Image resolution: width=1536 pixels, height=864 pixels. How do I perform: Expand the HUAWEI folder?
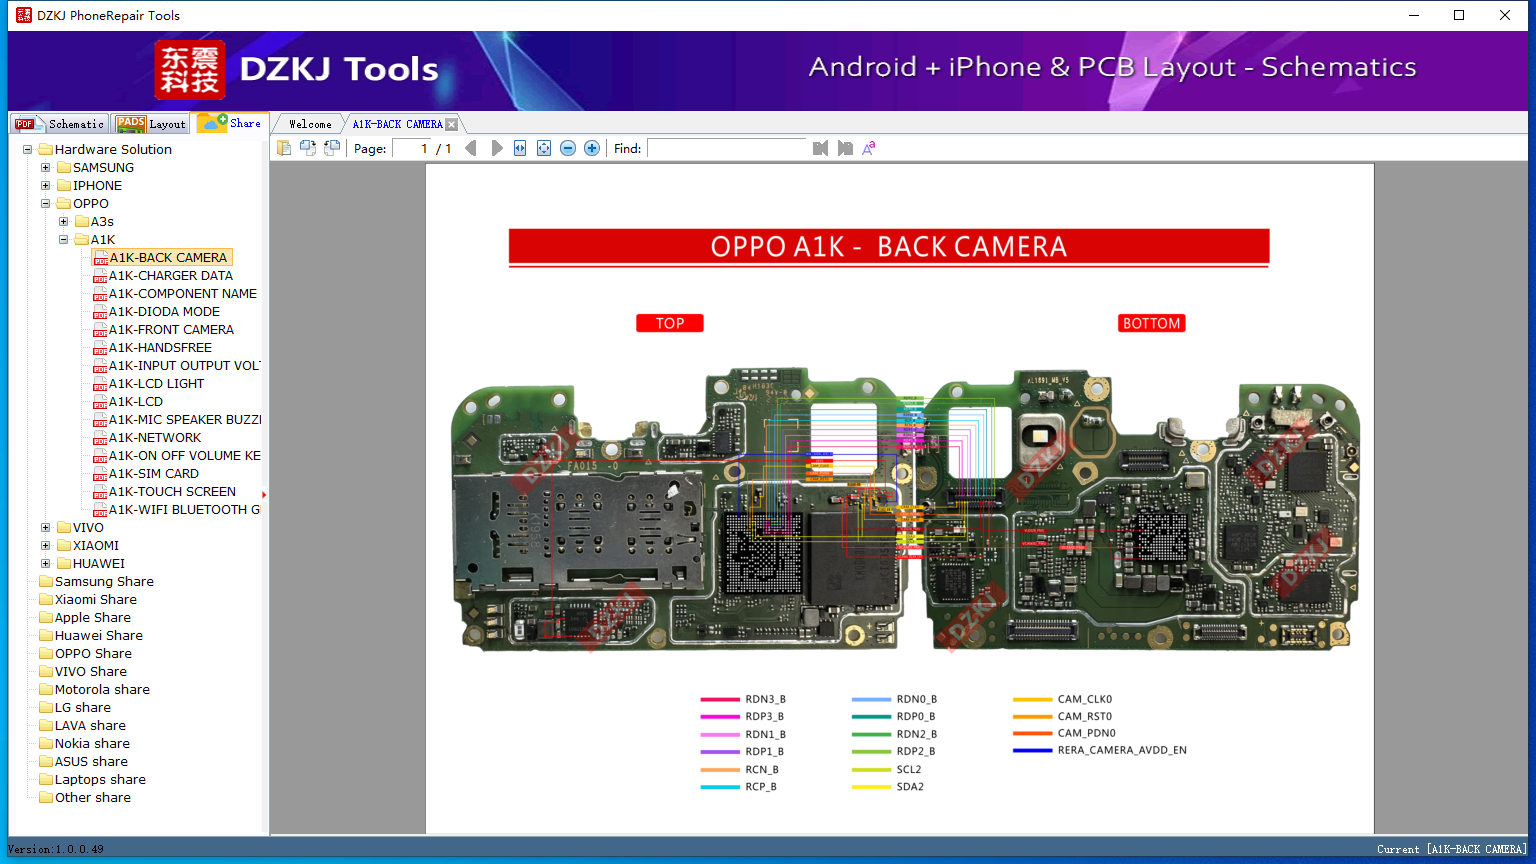click(x=46, y=564)
